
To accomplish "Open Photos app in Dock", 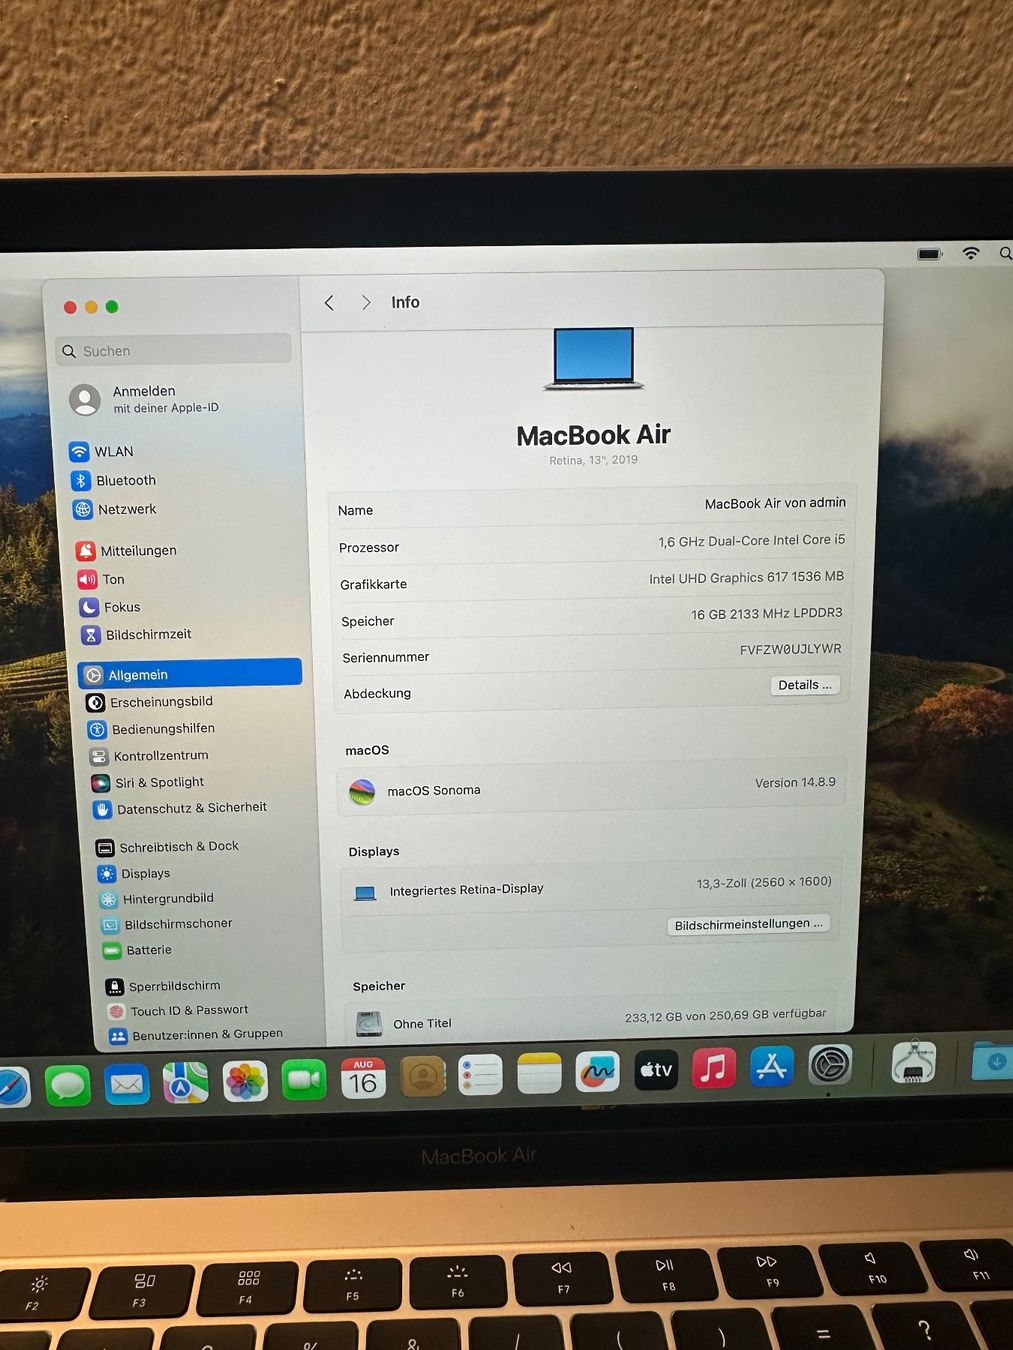I will point(245,1081).
